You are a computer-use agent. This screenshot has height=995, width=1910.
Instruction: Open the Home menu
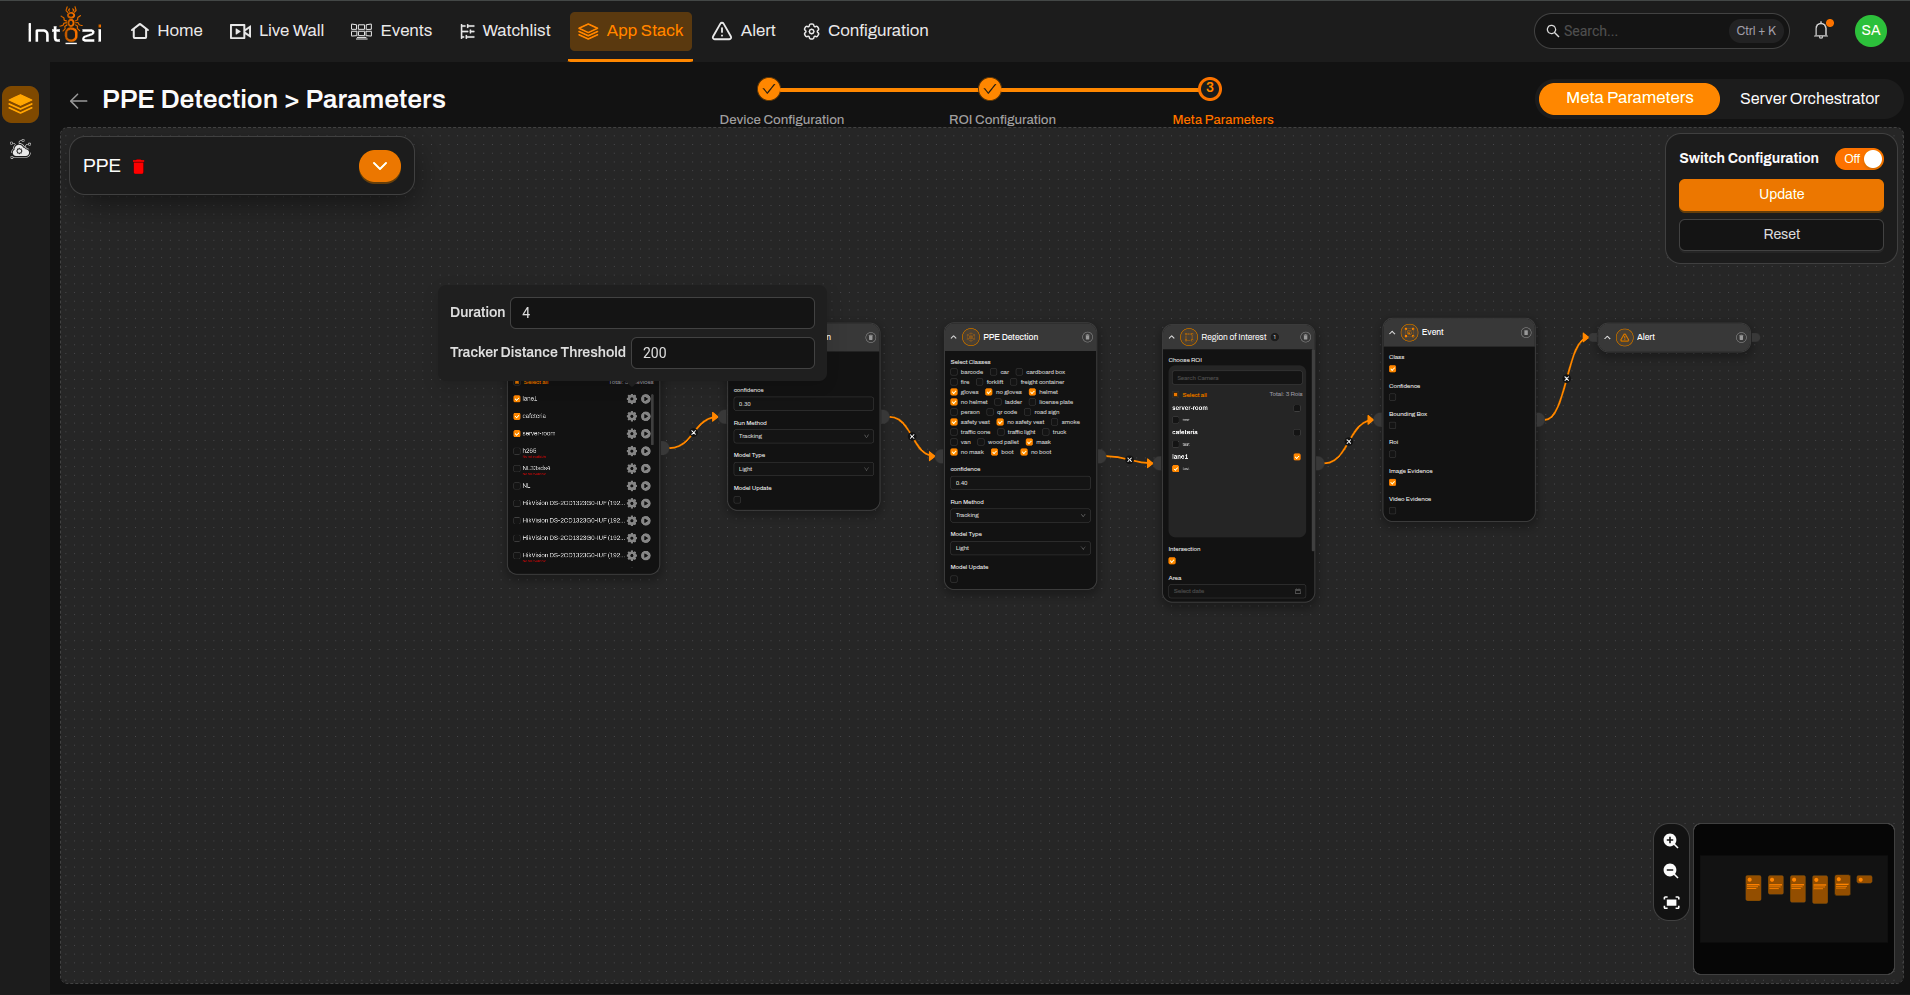point(167,31)
